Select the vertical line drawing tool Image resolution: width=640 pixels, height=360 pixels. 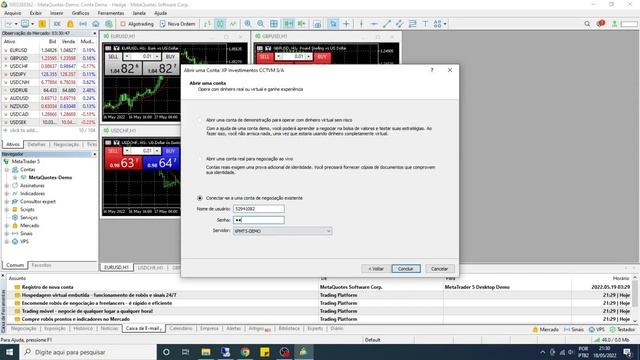click(361, 24)
